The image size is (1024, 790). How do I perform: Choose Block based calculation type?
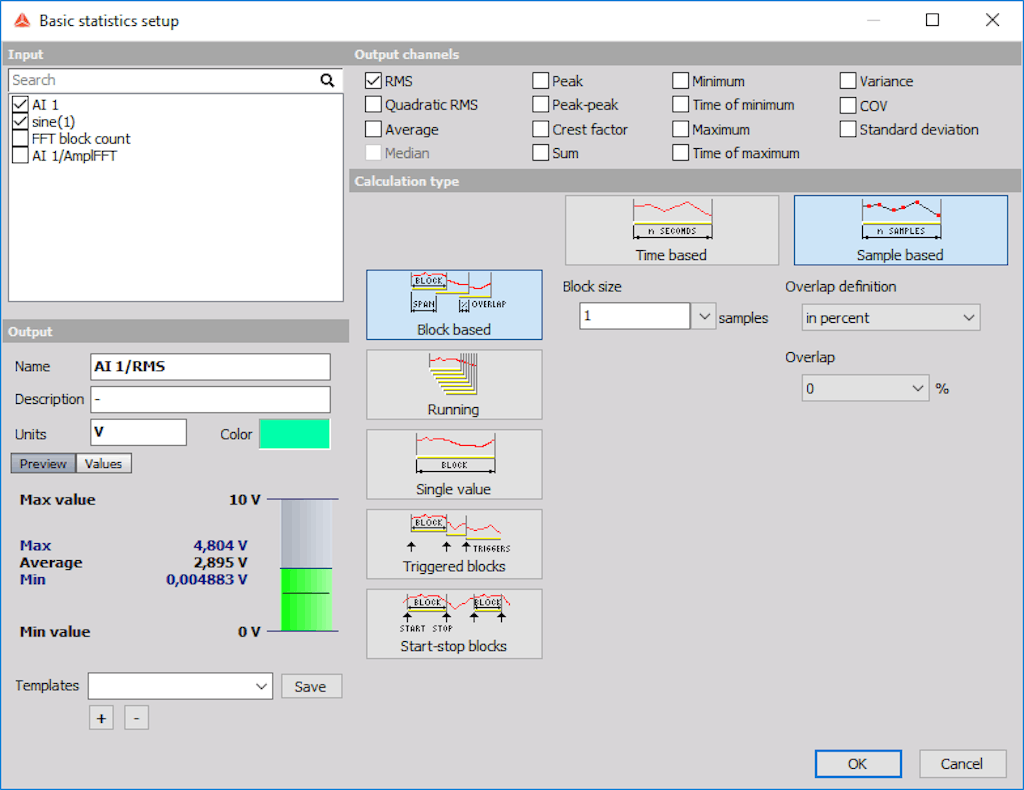coord(454,305)
